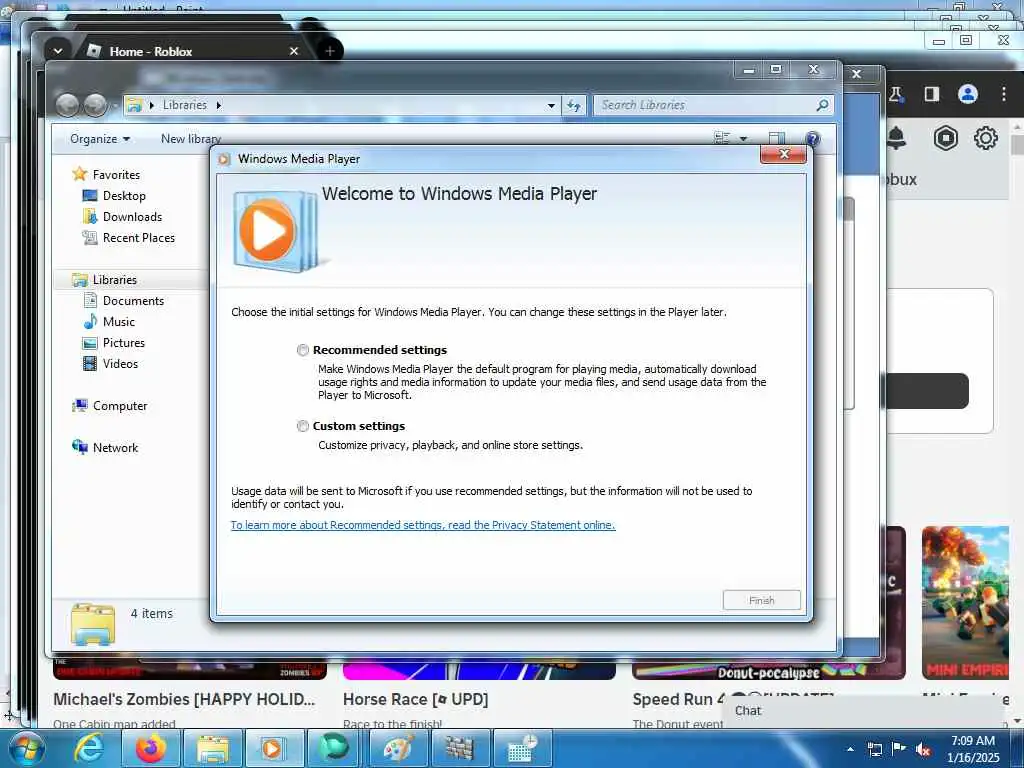
Task: Refresh the Libraries folder view
Action: point(573,105)
